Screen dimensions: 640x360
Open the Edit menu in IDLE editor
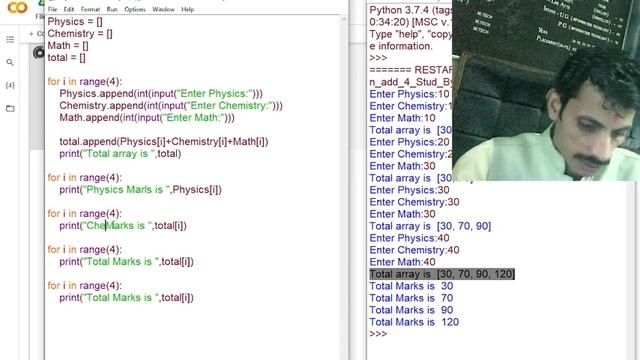(x=69, y=9)
